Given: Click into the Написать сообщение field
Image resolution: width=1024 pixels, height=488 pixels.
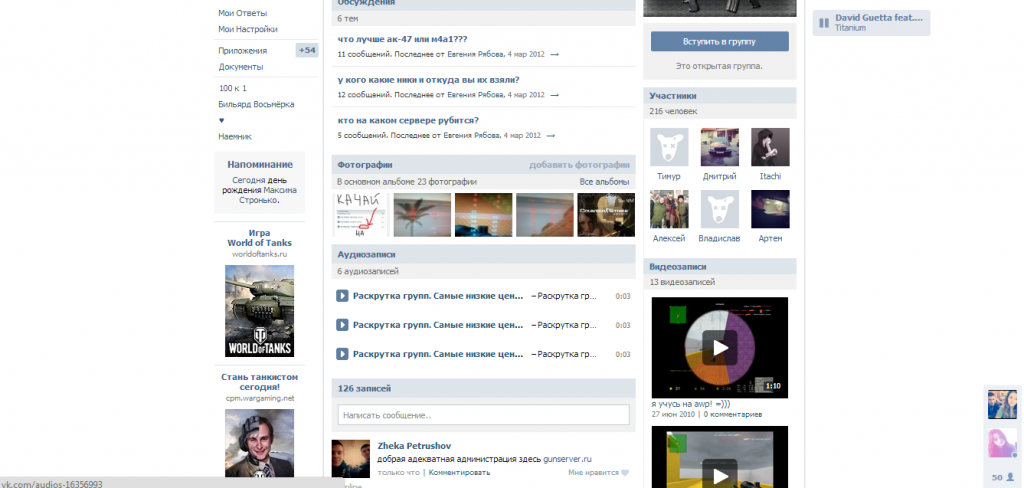Looking at the screenshot, I should pyautogui.click(x=484, y=415).
